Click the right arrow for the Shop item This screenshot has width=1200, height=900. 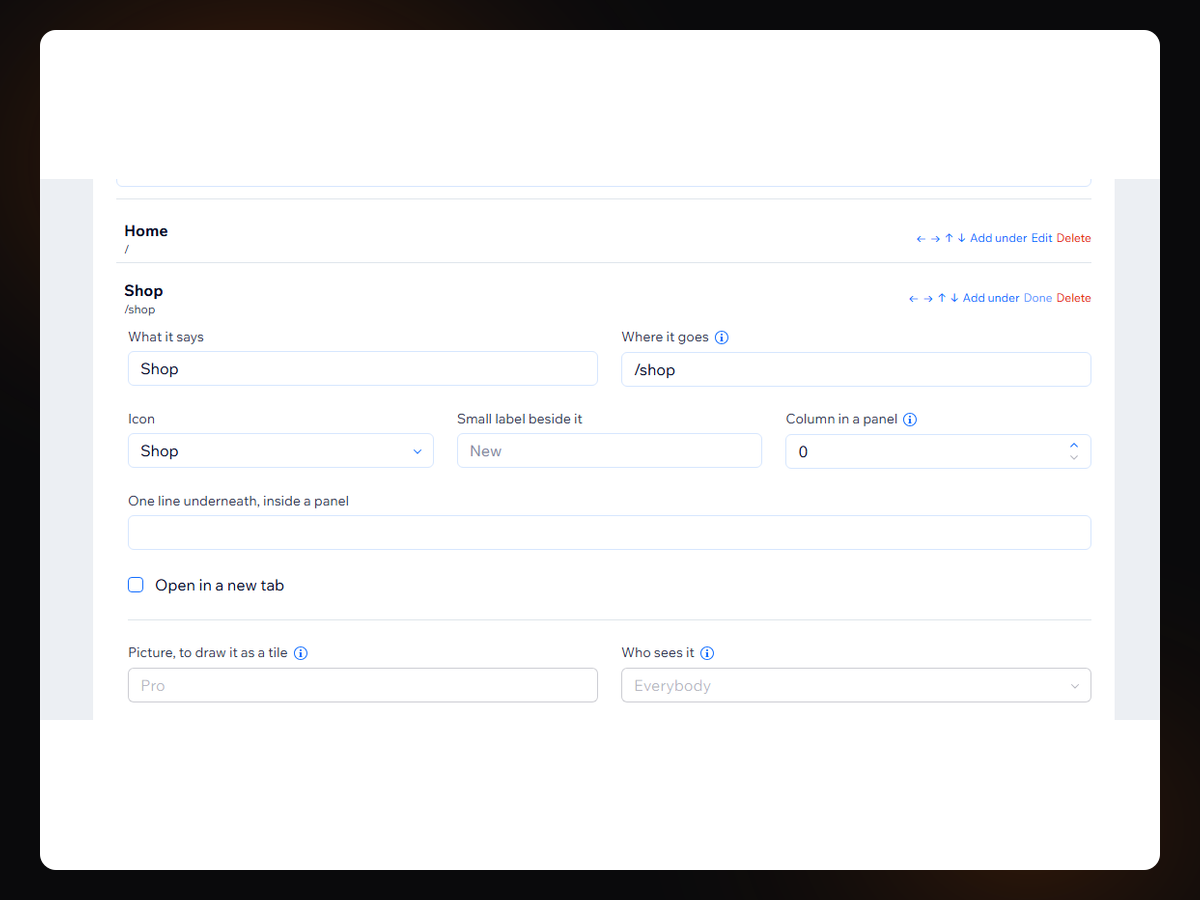(x=928, y=298)
